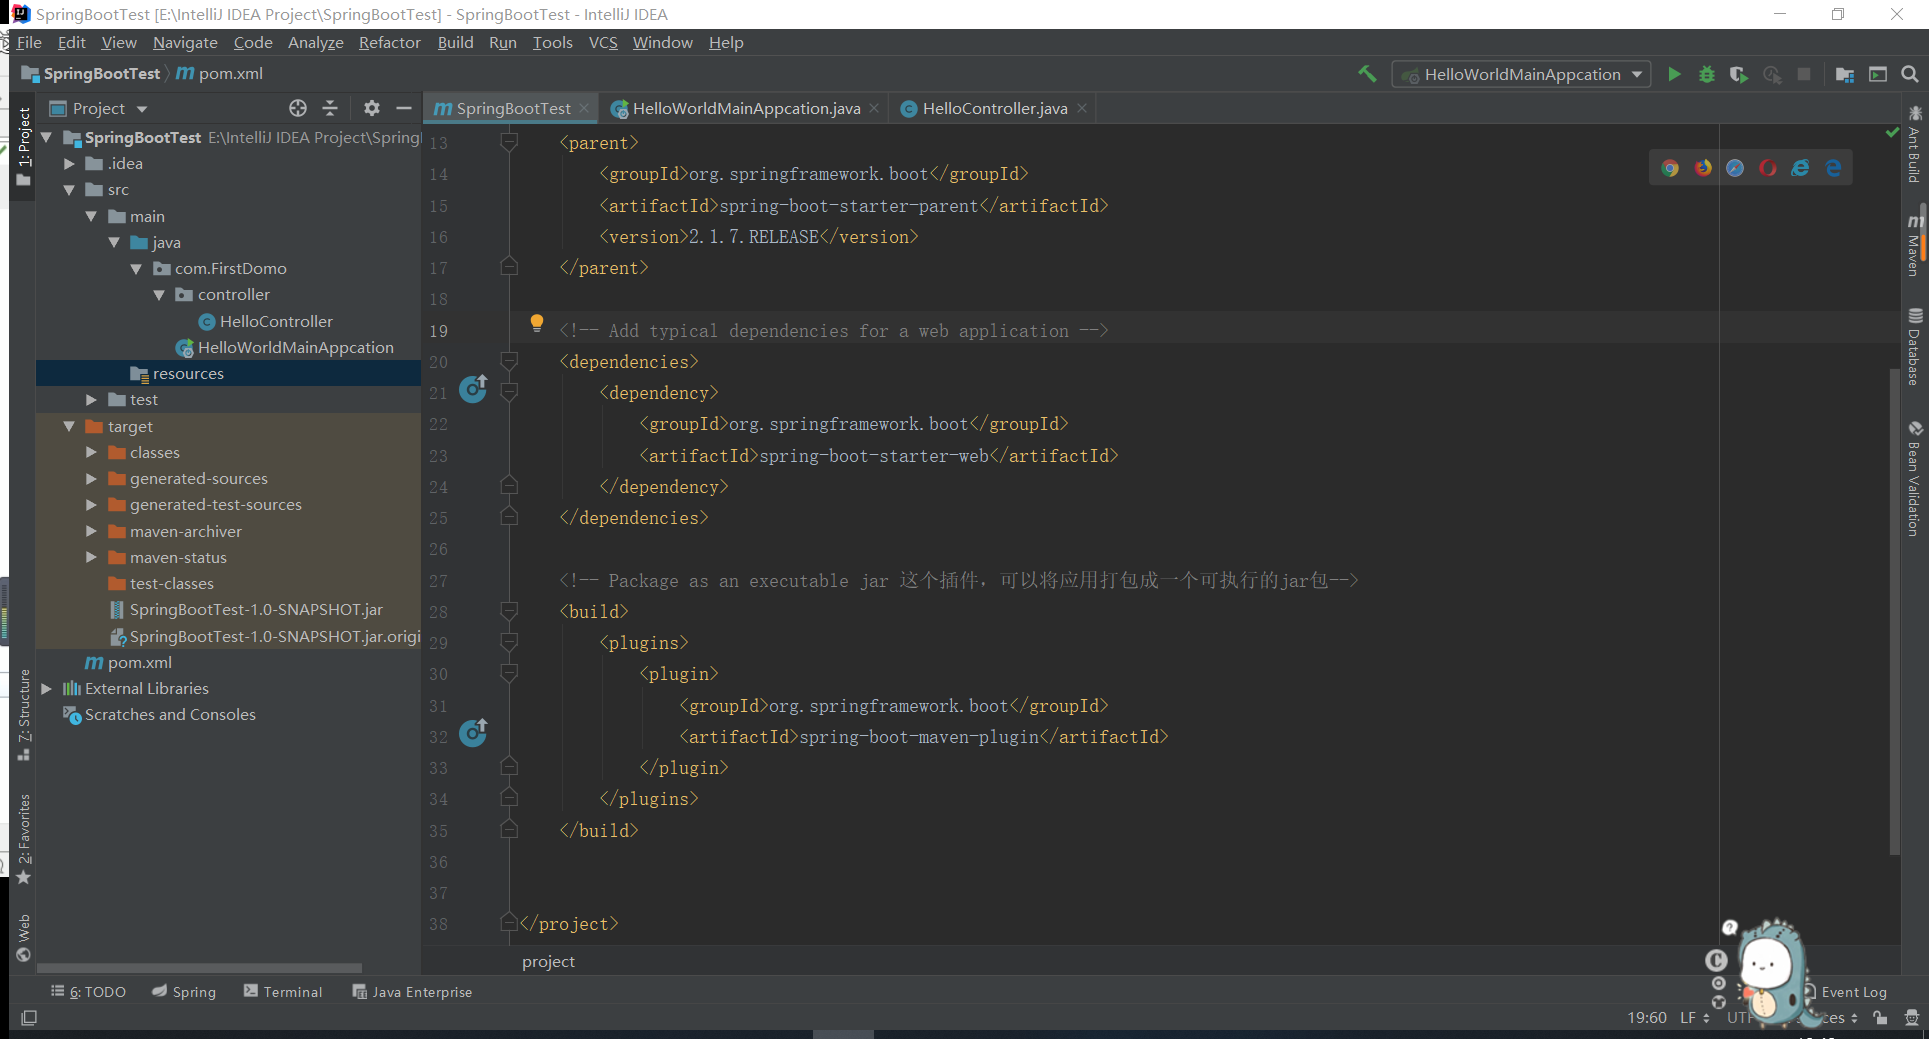Open the Java Enterprise tool window
The height and width of the screenshot is (1039, 1929).
tap(412, 992)
